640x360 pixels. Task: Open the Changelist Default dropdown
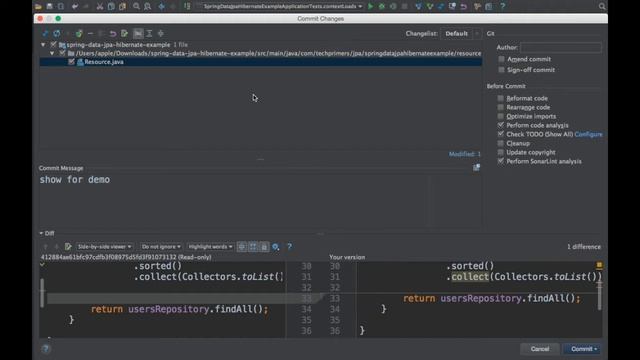click(x=461, y=33)
